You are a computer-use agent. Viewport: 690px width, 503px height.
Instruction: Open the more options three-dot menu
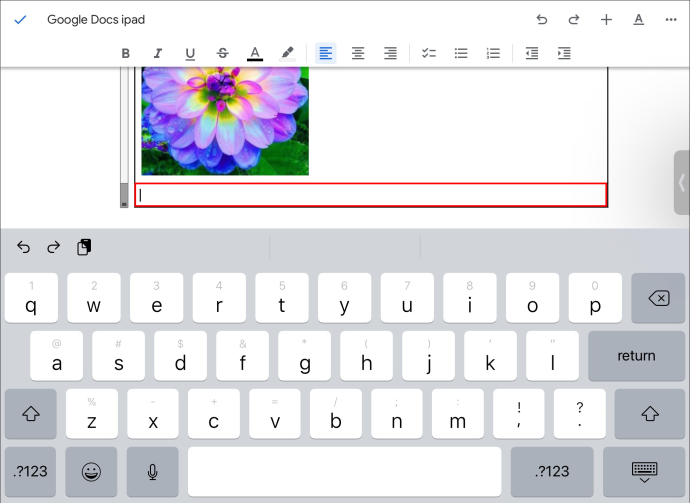coord(671,20)
